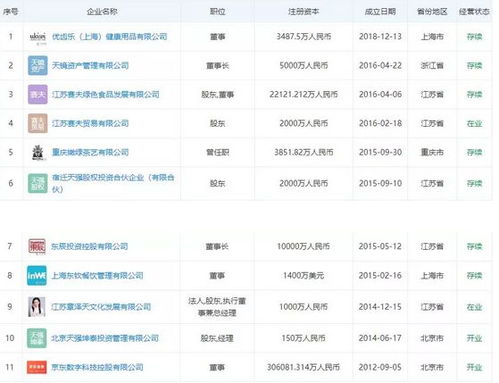Viewport: 499px width, 383px height.
Task: Open the row 9 Jiangsu culture company link
Action: (x=101, y=307)
